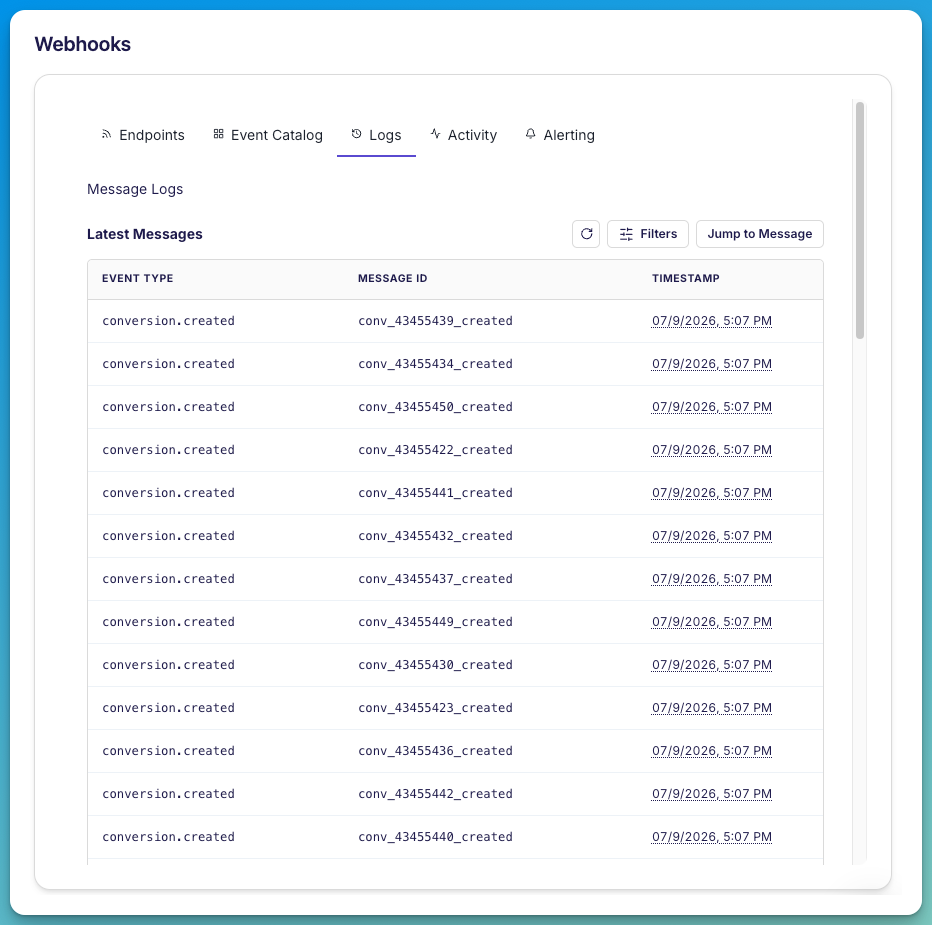Viewport: 932px width, 925px height.
Task: Click the Logs history clock icon
Action: [356, 134]
